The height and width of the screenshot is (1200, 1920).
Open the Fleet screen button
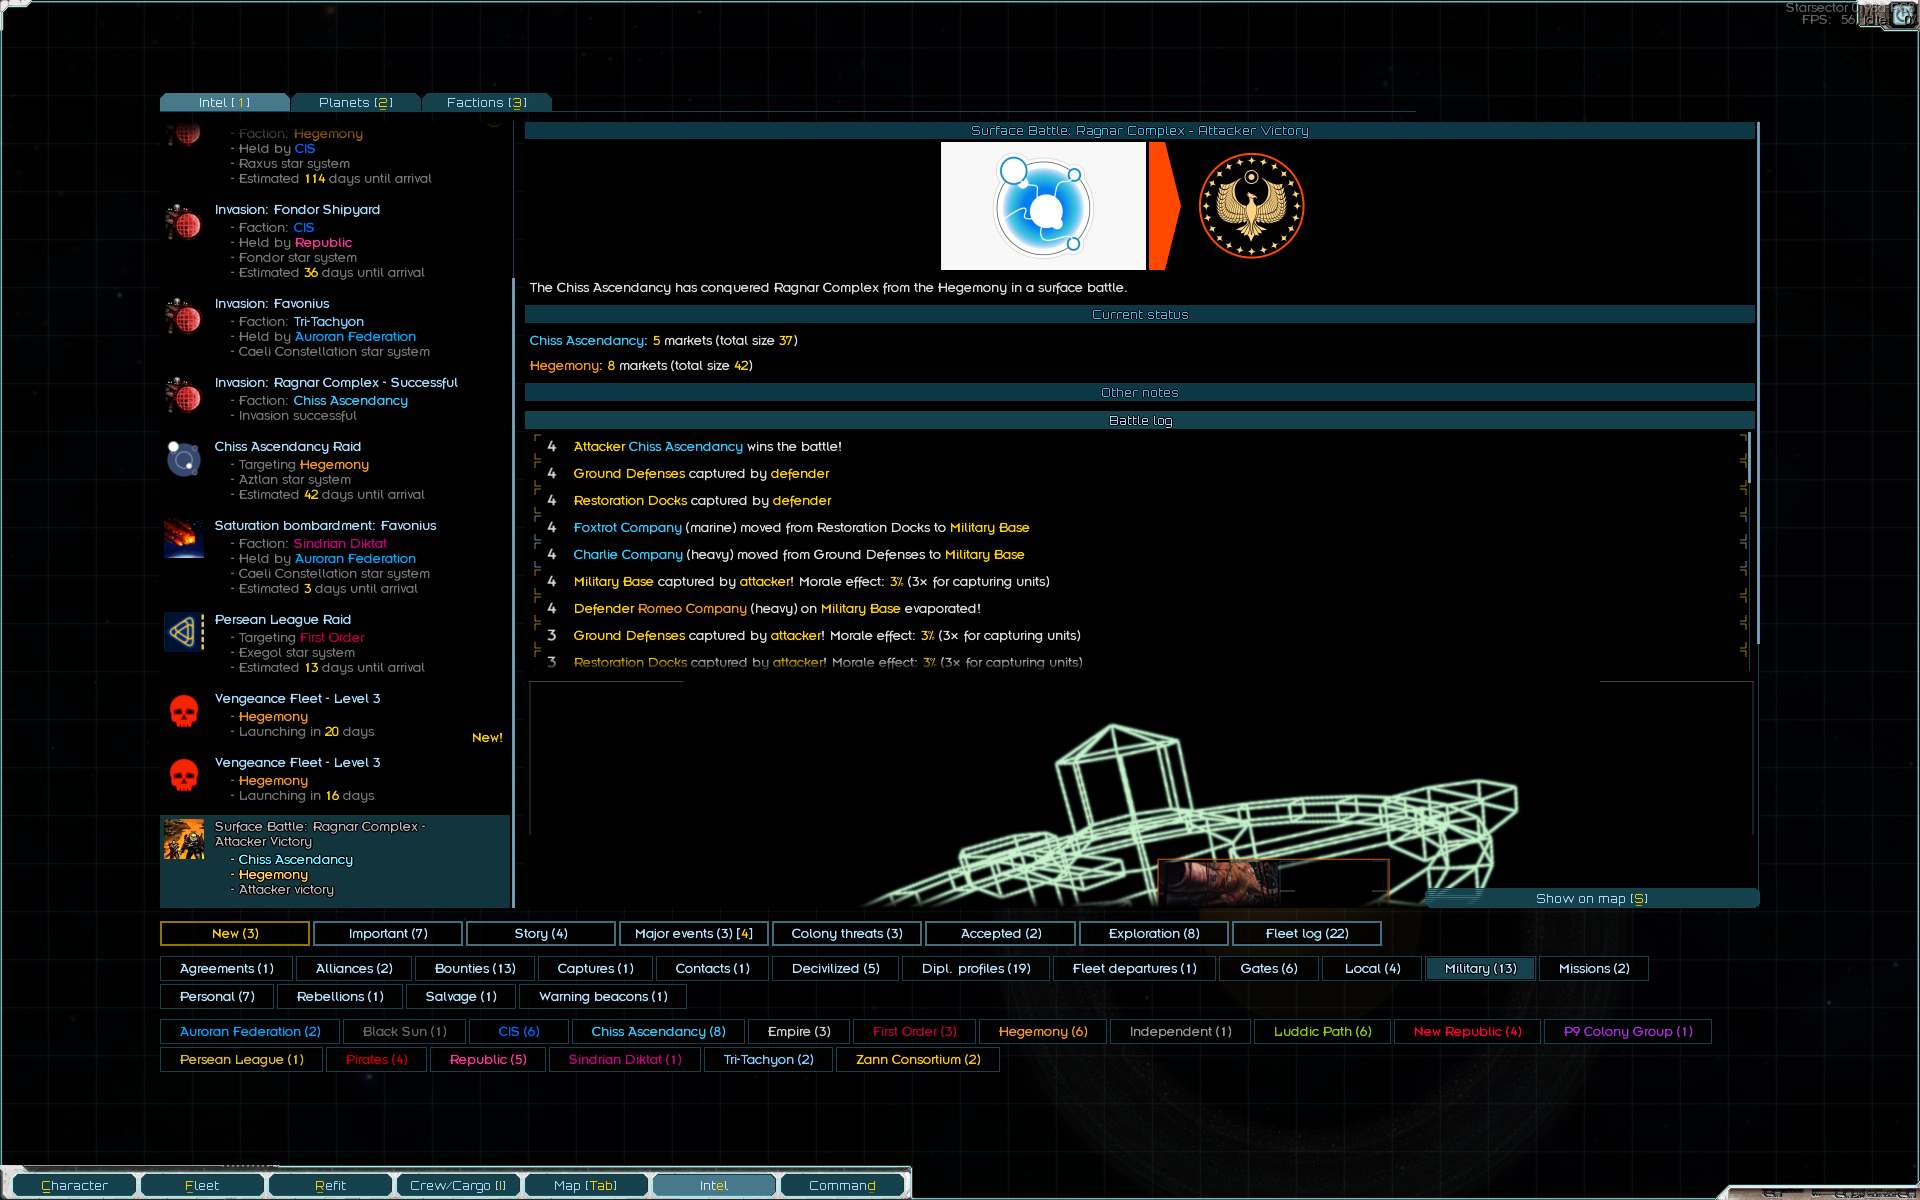point(202,1185)
